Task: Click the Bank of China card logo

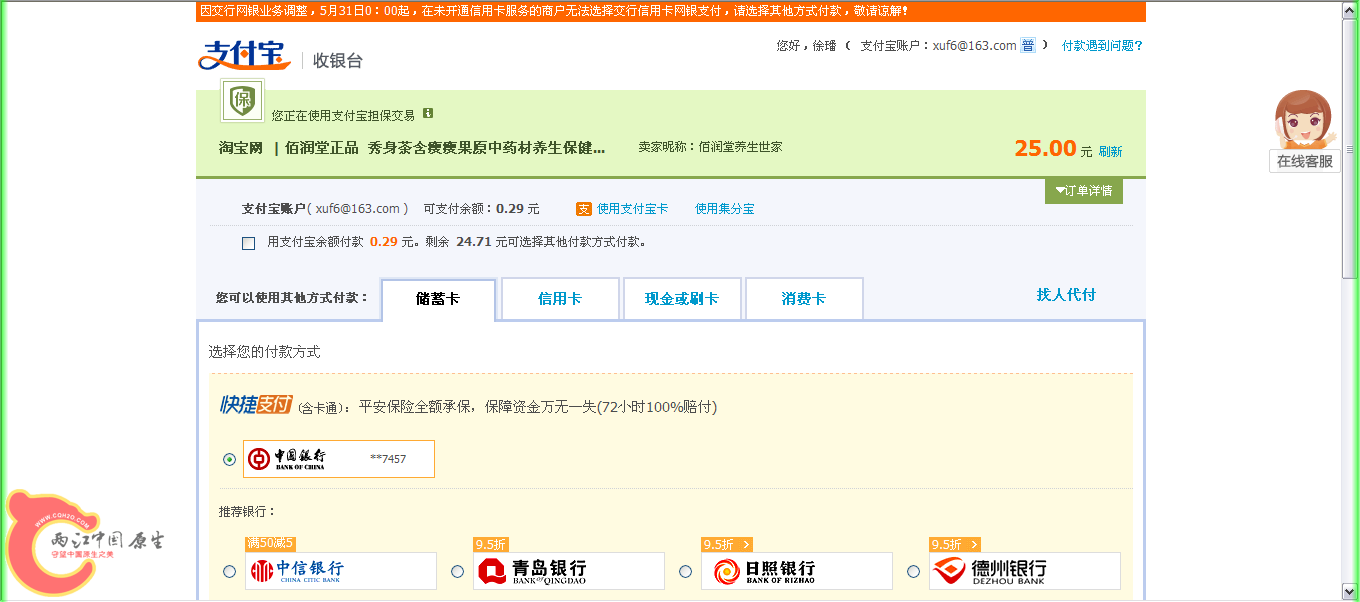Action: 287,459
